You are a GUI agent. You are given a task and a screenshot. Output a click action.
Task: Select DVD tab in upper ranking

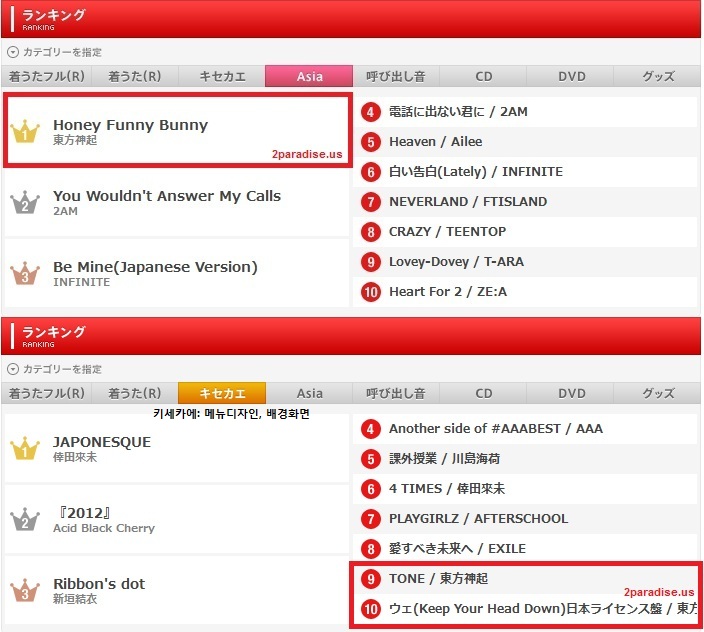pyautogui.click(x=571, y=76)
